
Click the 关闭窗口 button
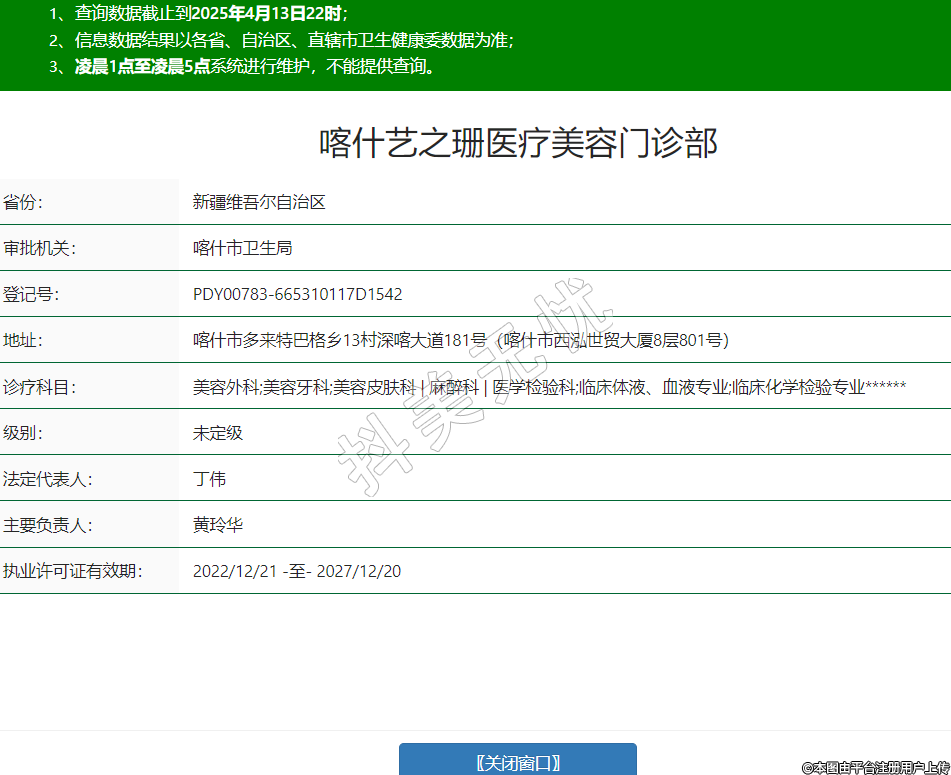tap(517, 762)
